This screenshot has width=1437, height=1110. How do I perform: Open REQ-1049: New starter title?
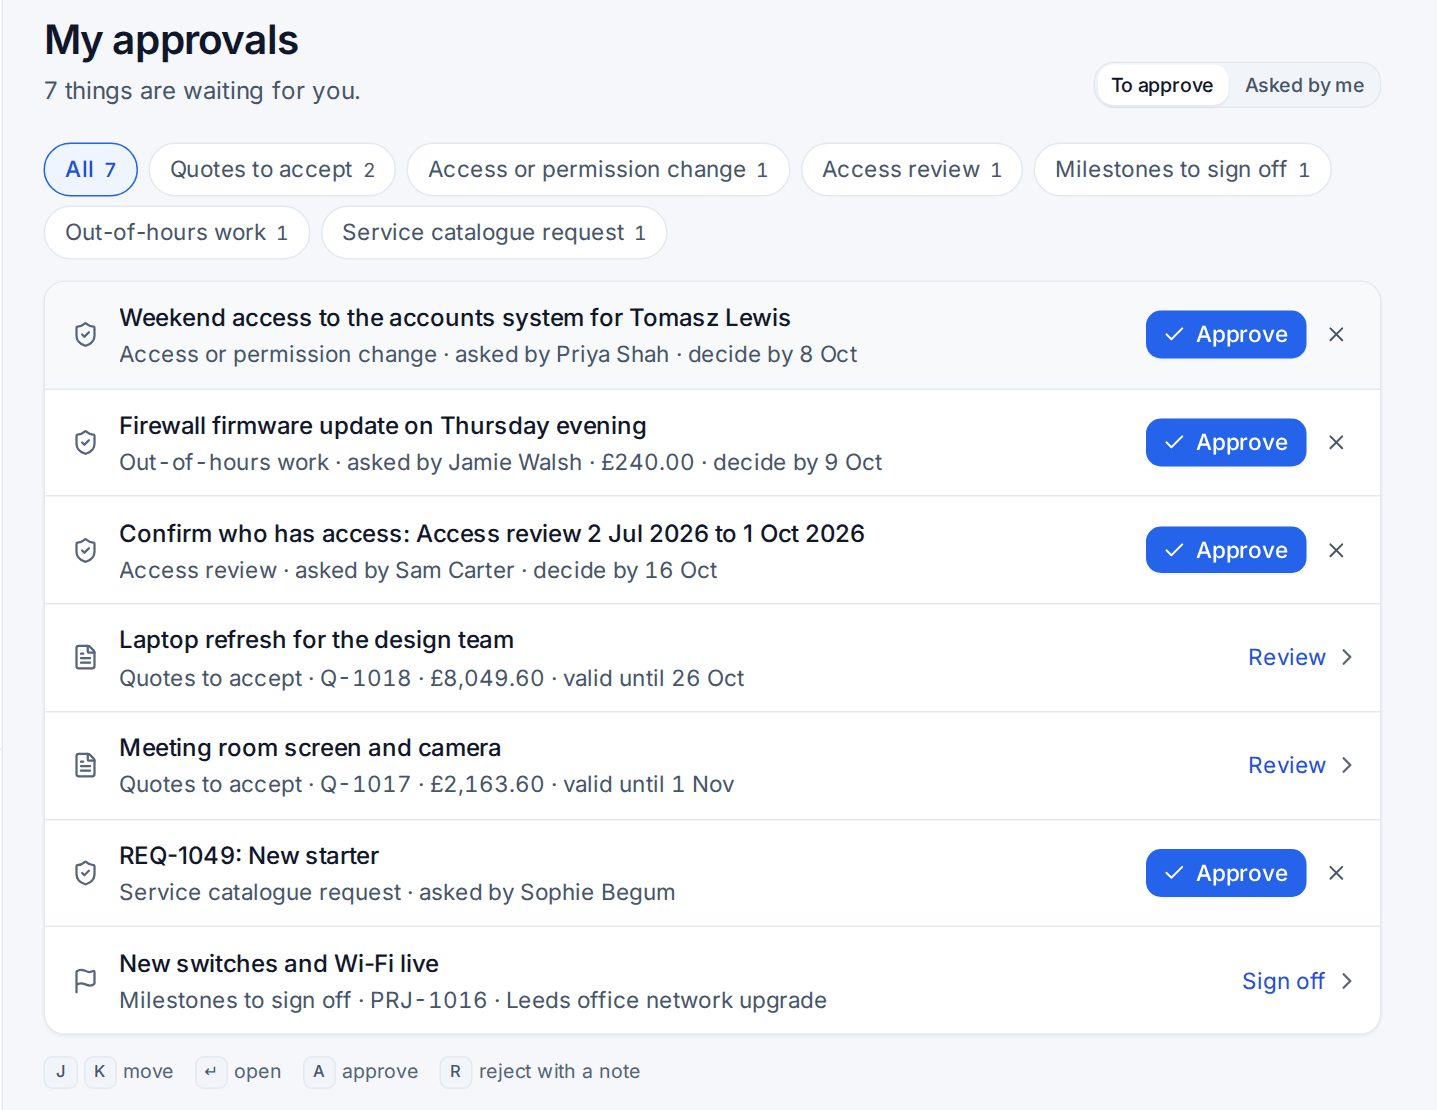pos(249,856)
